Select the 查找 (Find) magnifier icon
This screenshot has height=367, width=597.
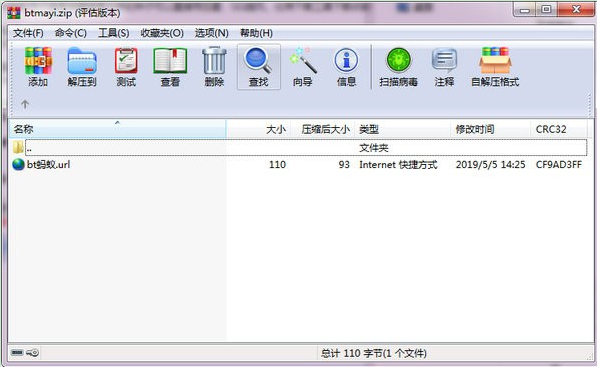click(x=259, y=67)
